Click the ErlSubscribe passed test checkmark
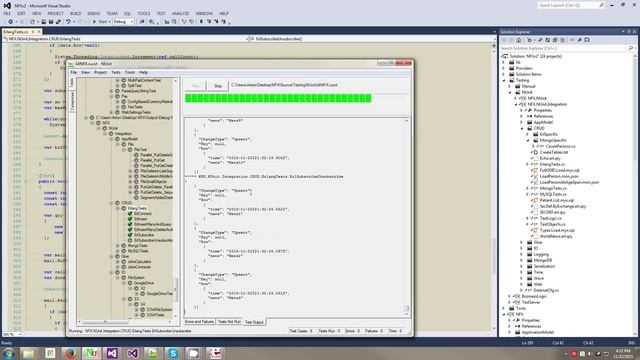Screen dimensions: 640x360 (x=130, y=235)
